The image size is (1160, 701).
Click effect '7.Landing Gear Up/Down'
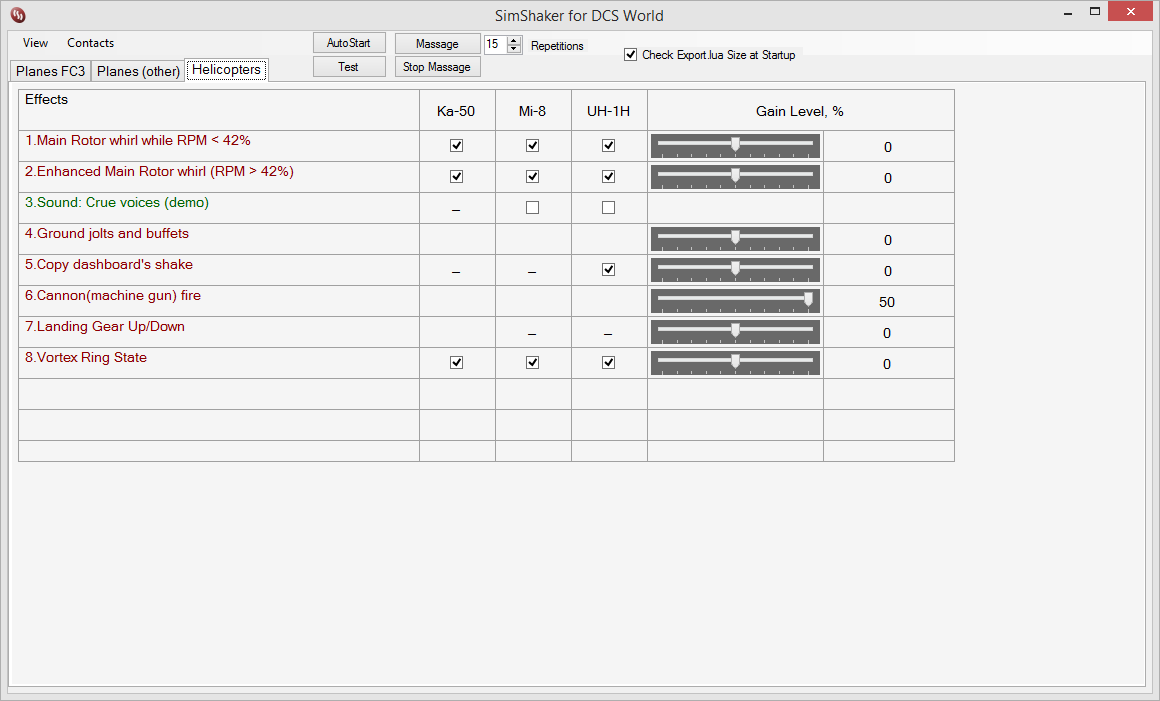click(x=104, y=327)
